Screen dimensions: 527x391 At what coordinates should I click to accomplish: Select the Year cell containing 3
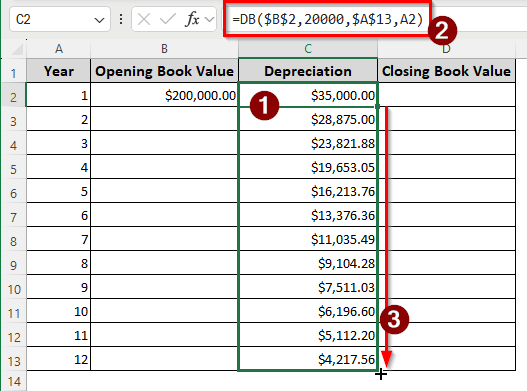58,143
